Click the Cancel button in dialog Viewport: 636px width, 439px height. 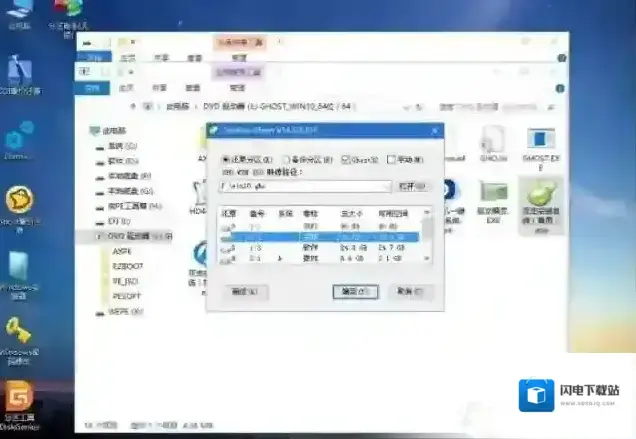406,292
